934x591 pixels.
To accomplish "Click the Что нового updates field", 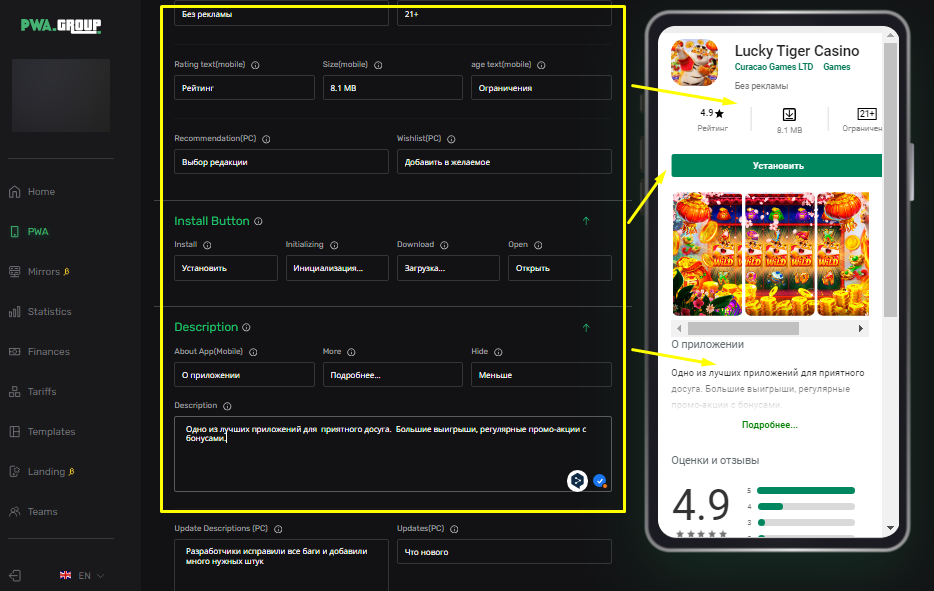I will tap(505, 552).
